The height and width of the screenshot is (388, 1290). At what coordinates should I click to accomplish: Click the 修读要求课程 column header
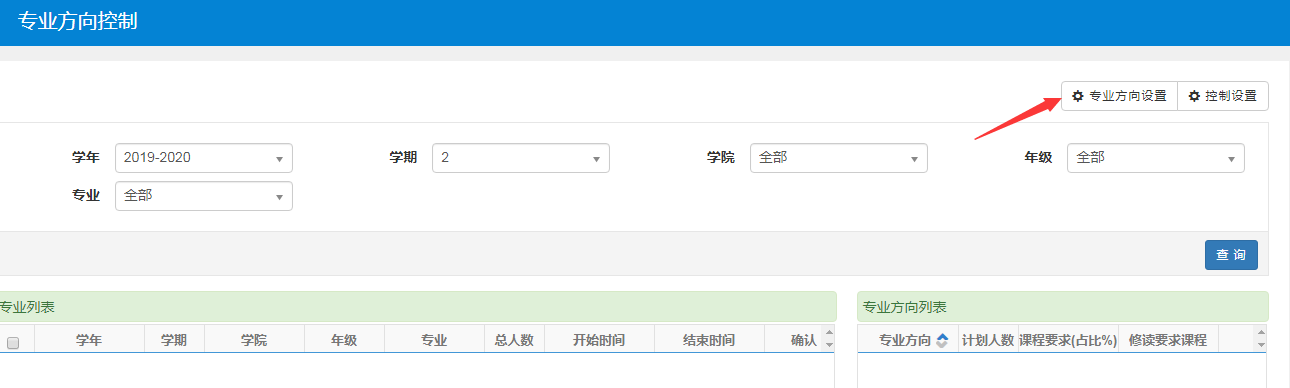point(1168,340)
